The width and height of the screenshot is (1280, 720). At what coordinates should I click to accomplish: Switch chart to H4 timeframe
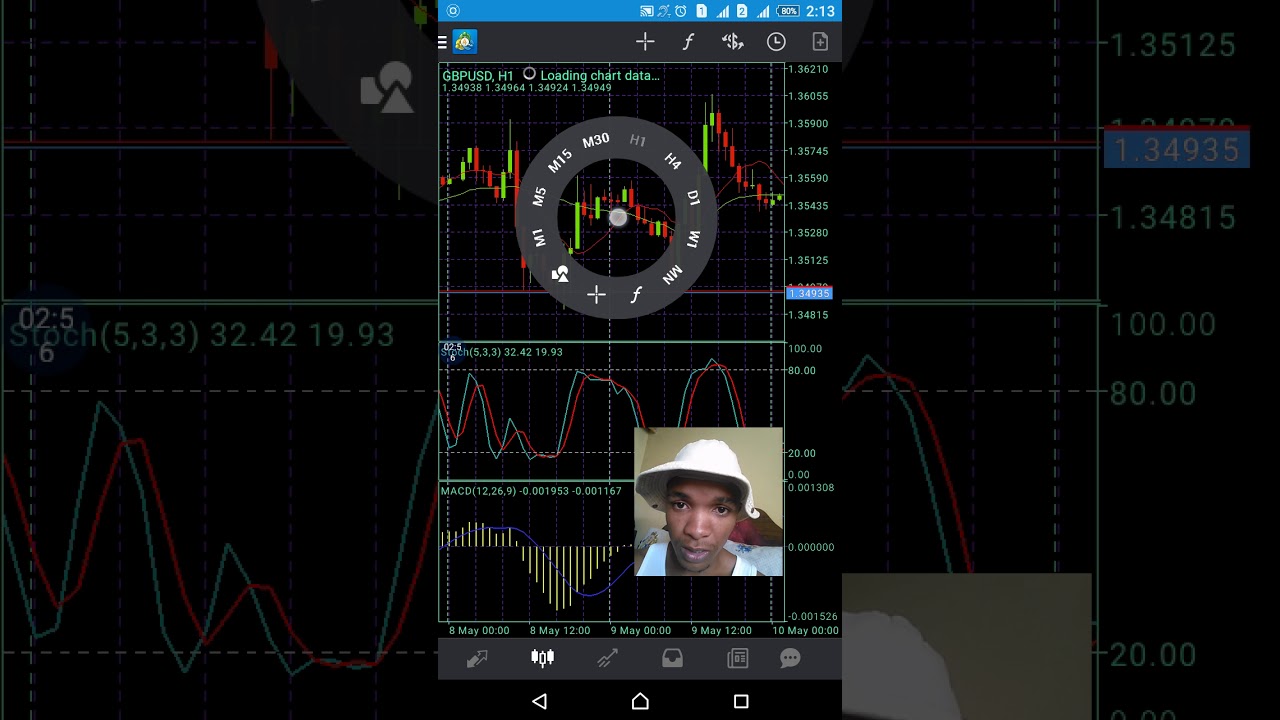(673, 161)
